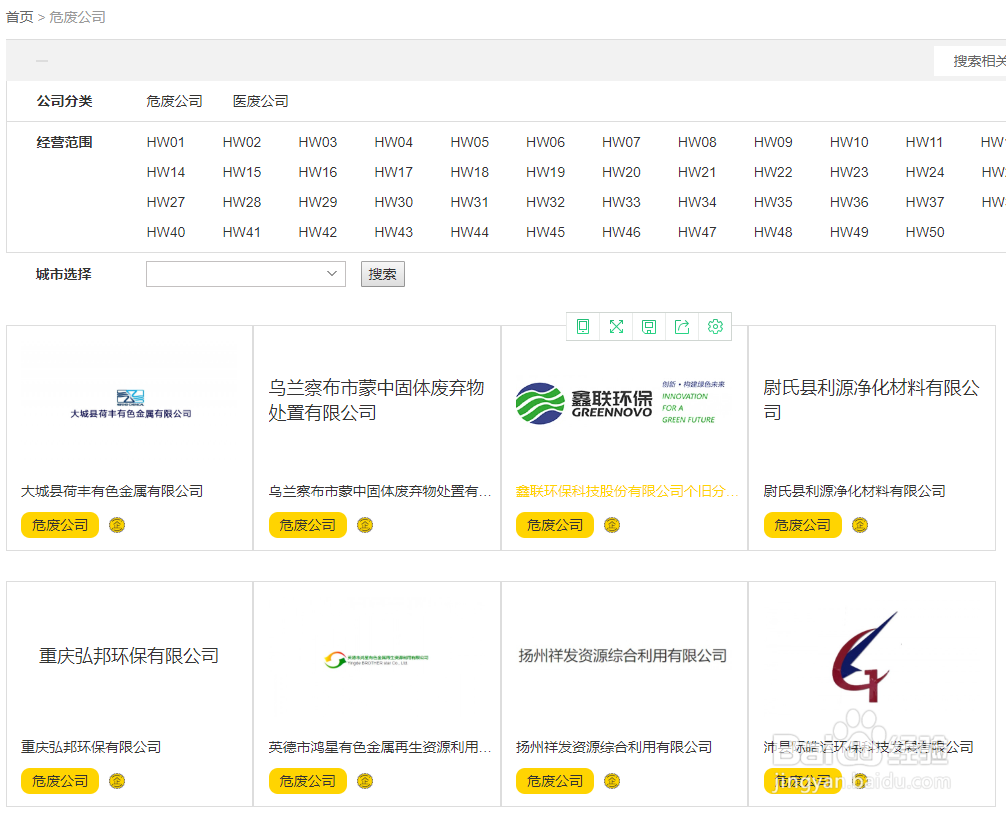Click large 尉氏县利源净化材料有限公司 card title
The height and width of the screenshot is (816, 1006).
click(871, 400)
